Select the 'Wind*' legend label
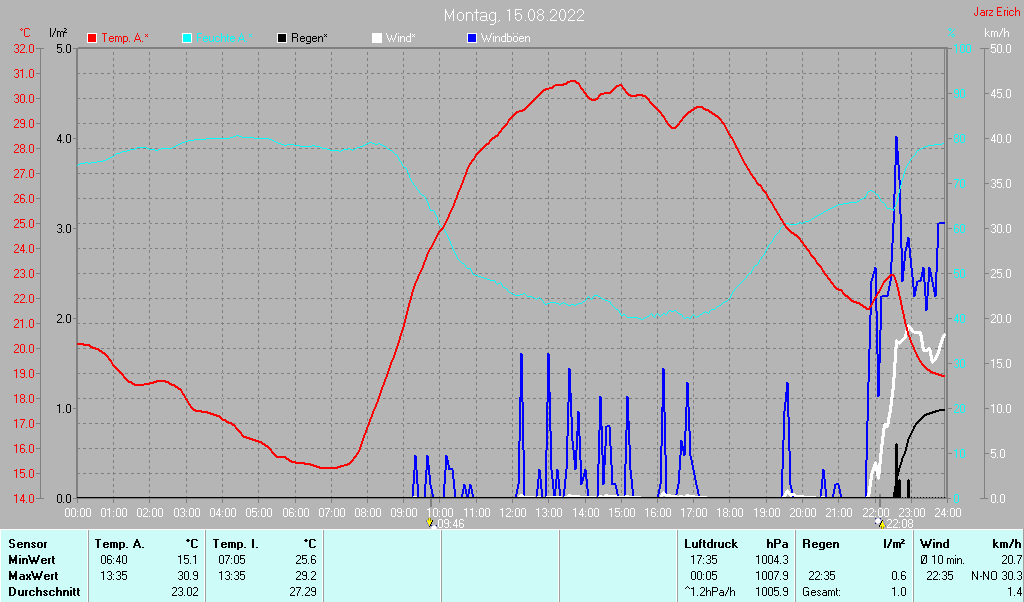Image resolution: width=1024 pixels, height=602 pixels. click(400, 38)
